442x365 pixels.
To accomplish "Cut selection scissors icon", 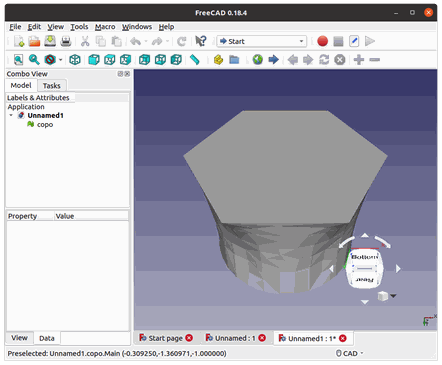I will click(85, 41).
